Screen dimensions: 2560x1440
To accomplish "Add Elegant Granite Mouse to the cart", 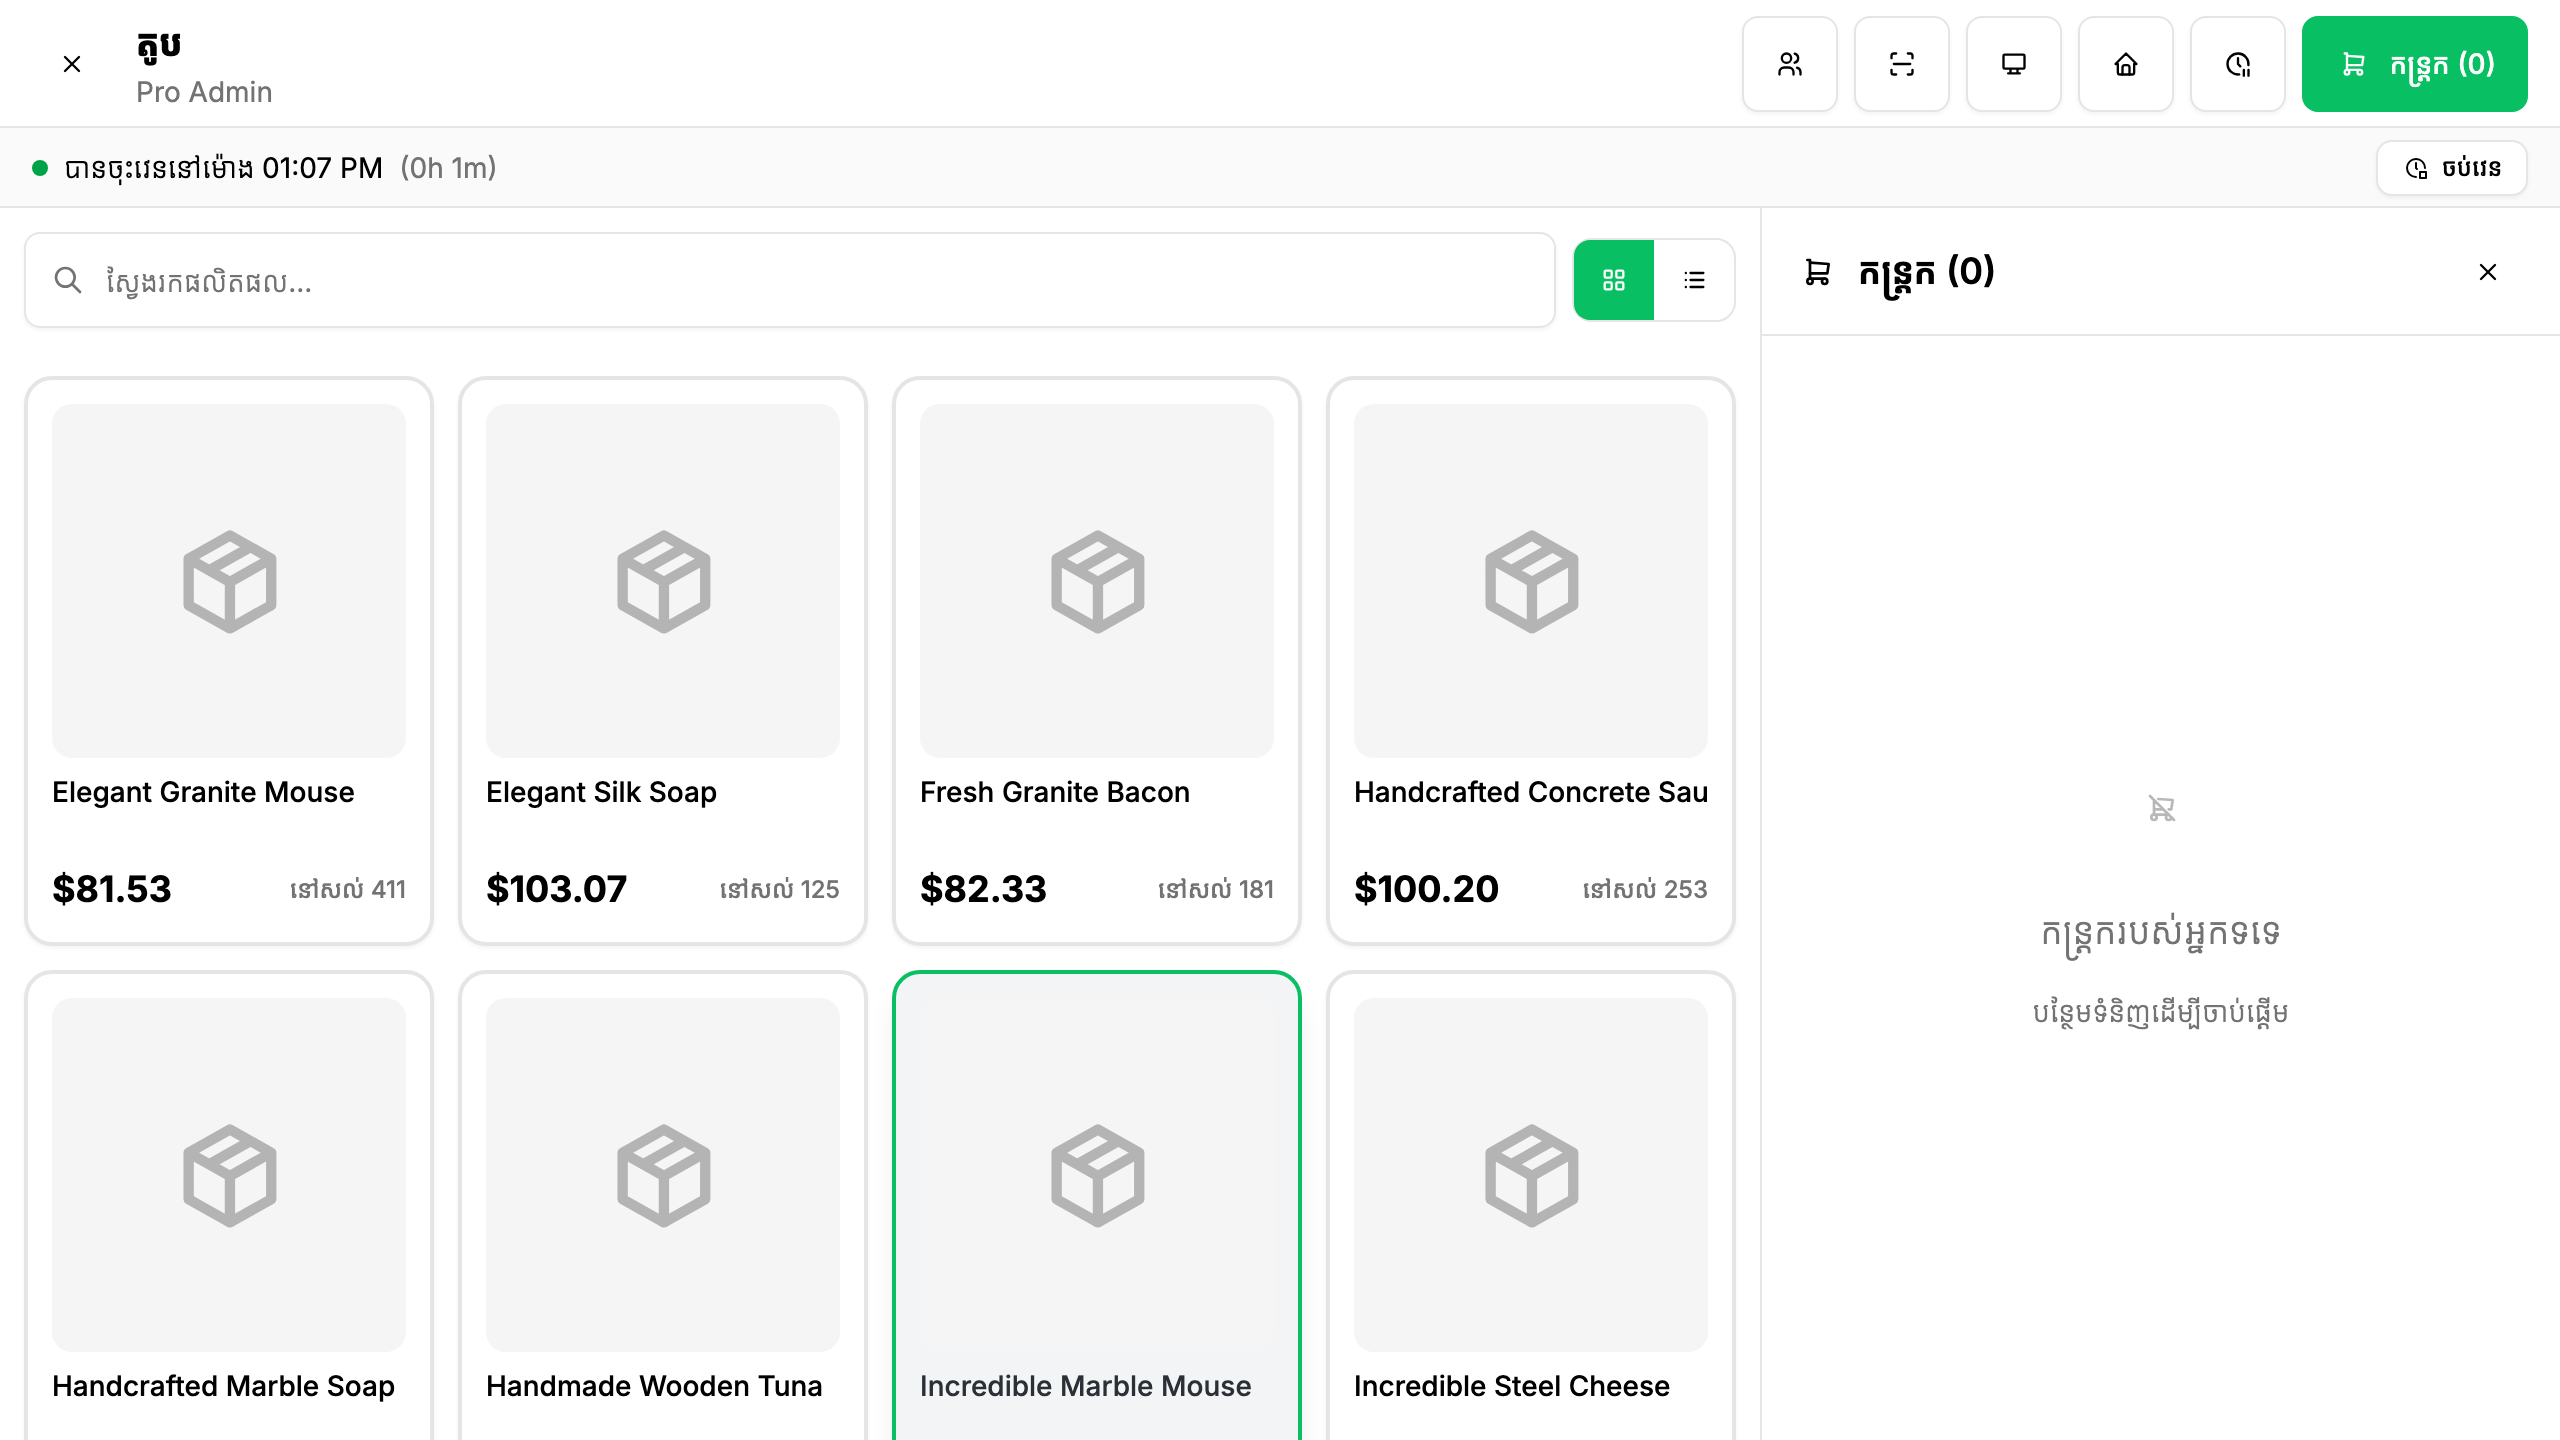I will (229, 661).
